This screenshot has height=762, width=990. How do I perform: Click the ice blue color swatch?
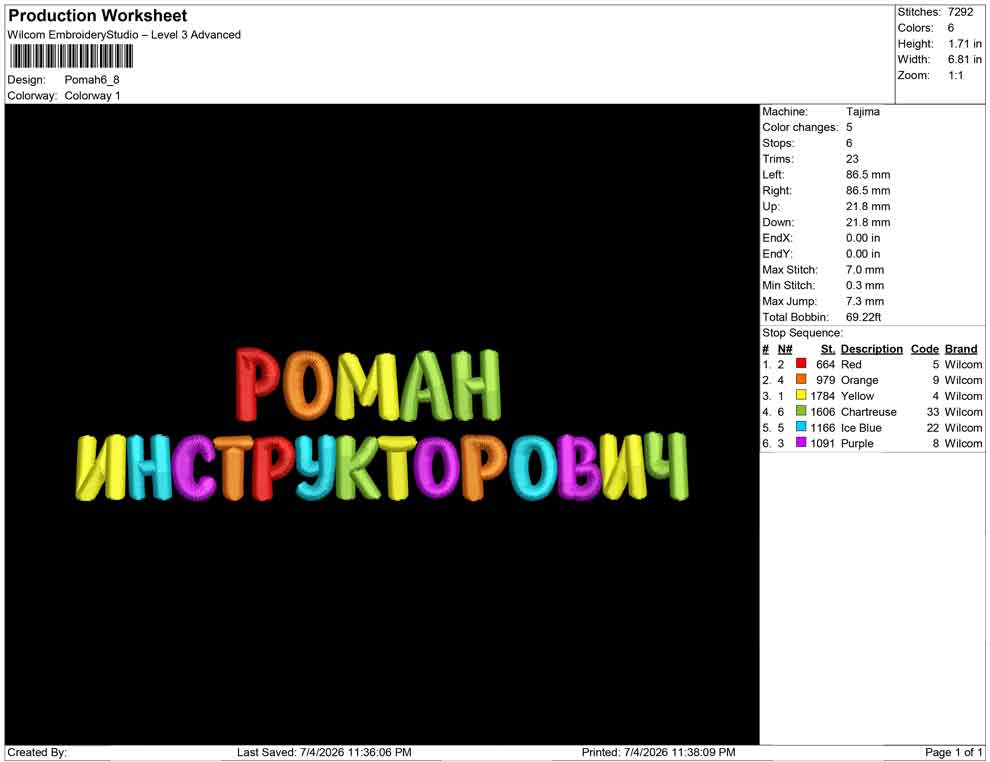[x=801, y=427]
